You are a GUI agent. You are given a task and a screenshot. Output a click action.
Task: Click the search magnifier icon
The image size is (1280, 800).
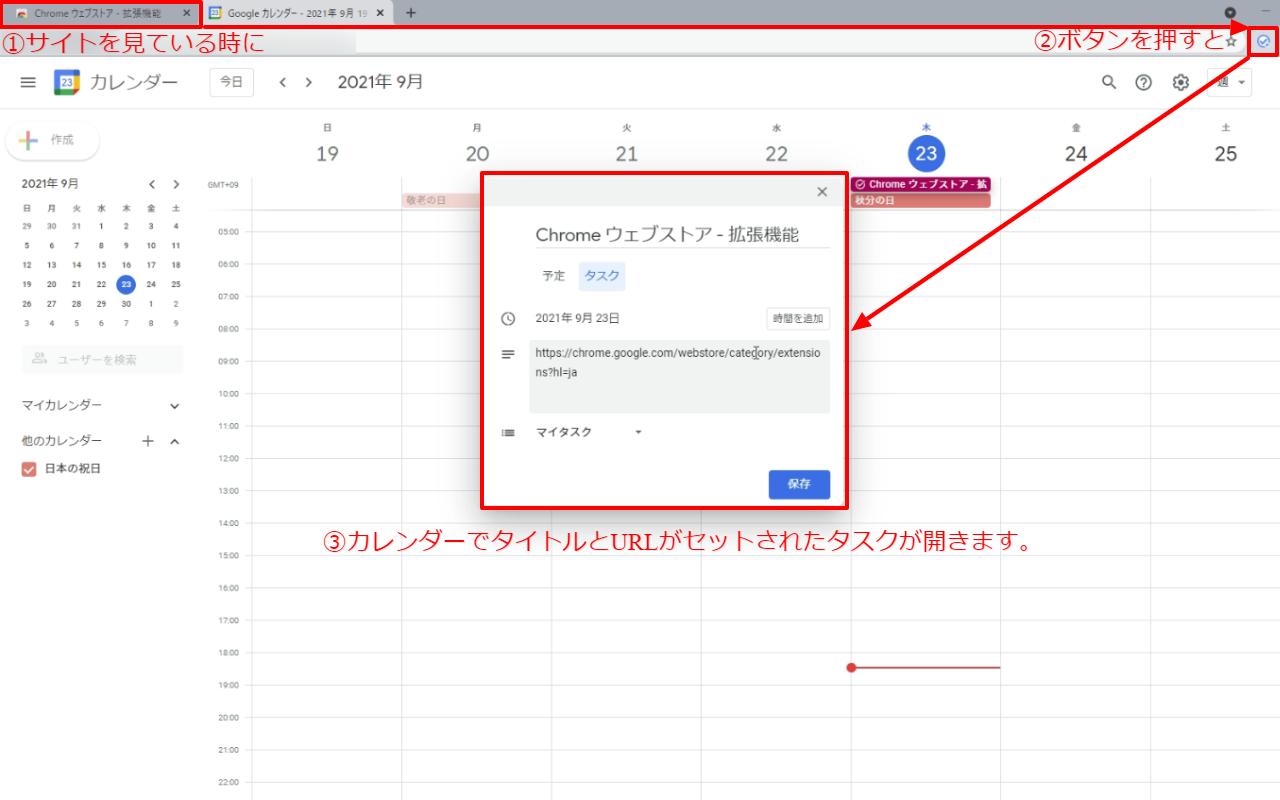pos(1108,82)
